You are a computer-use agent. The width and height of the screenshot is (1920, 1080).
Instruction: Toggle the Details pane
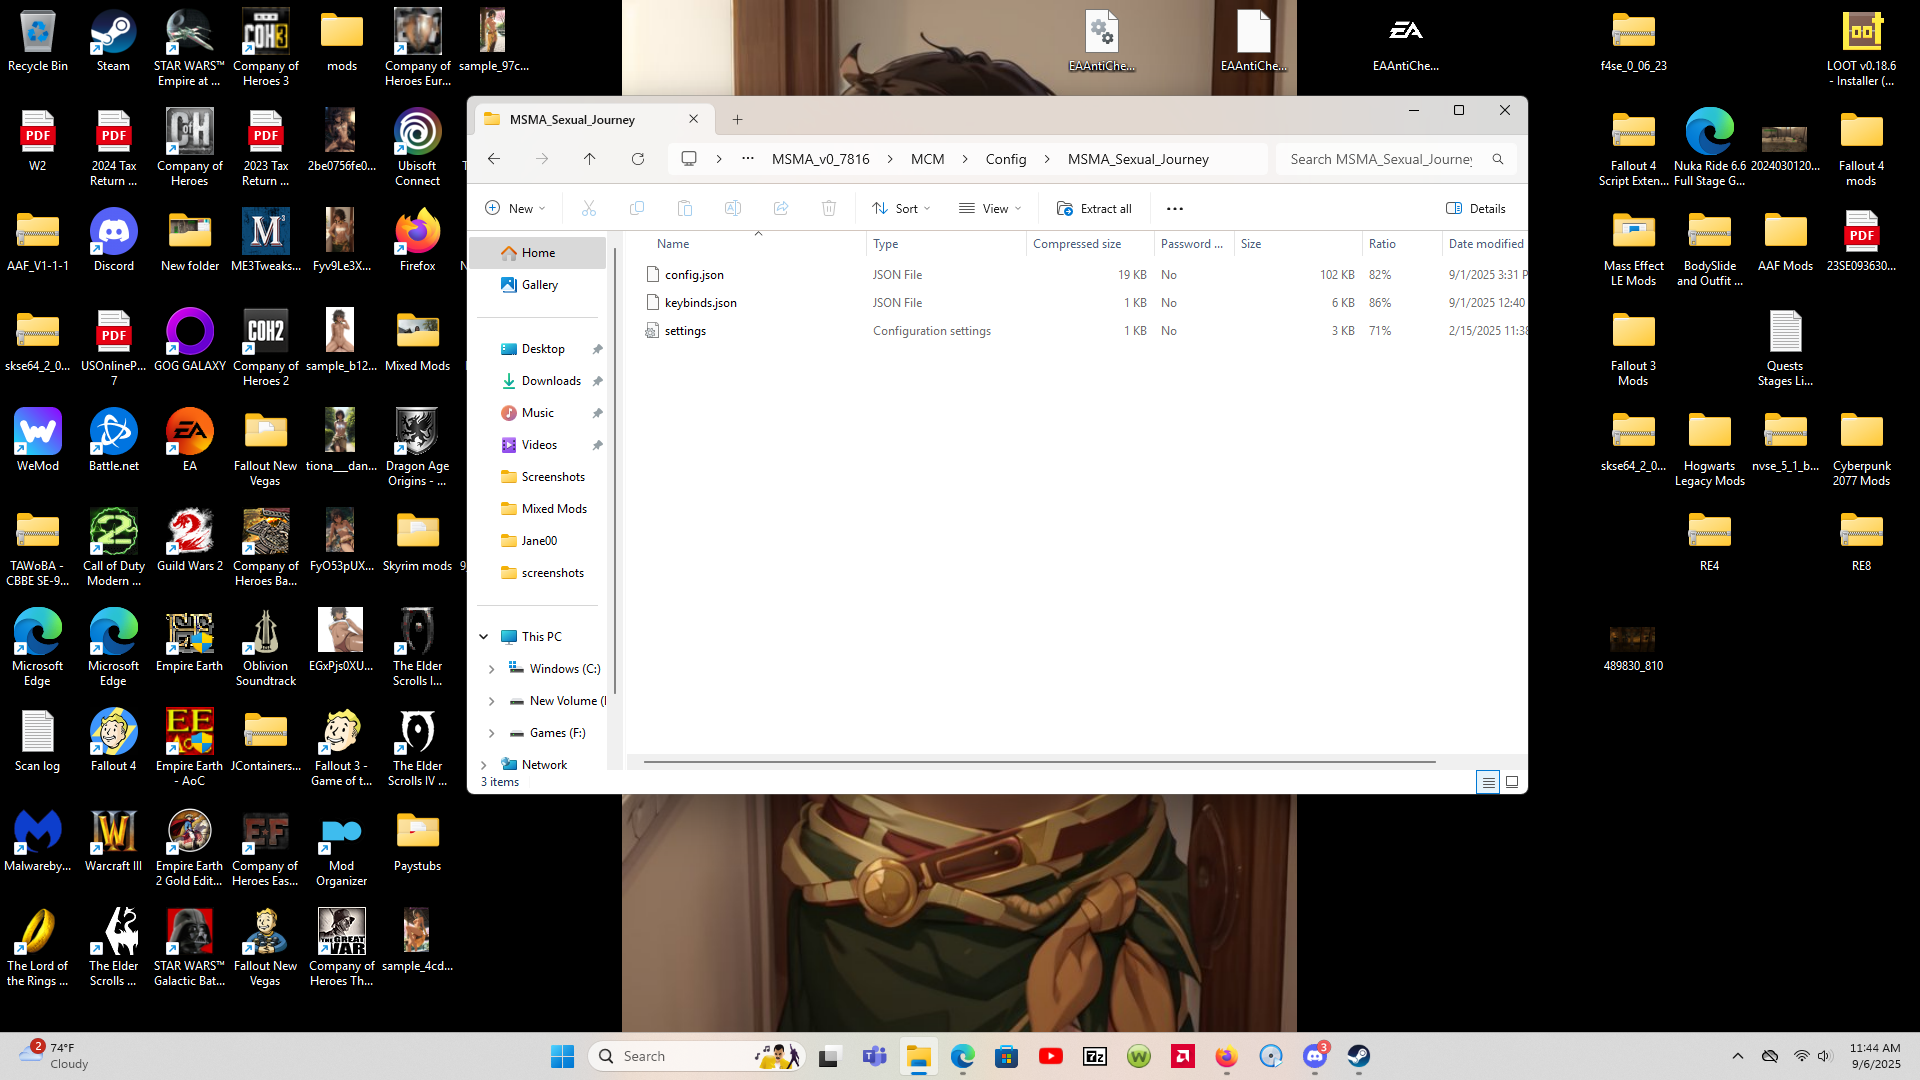(x=1476, y=209)
